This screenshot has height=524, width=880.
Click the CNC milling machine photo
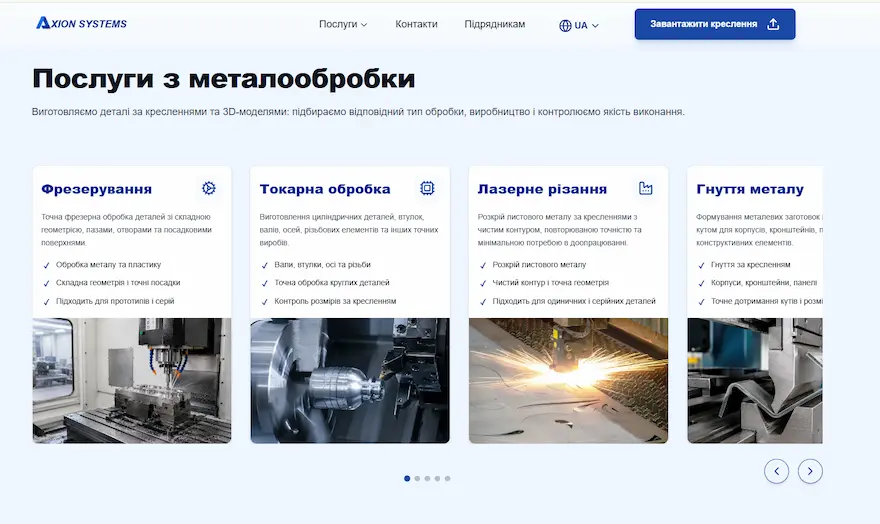[132, 380]
